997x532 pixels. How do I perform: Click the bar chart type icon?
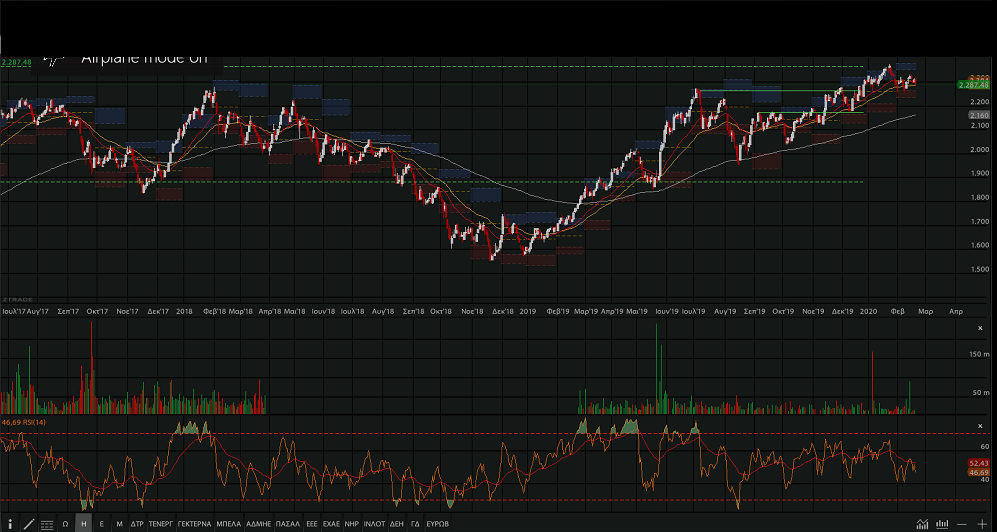tap(942, 524)
